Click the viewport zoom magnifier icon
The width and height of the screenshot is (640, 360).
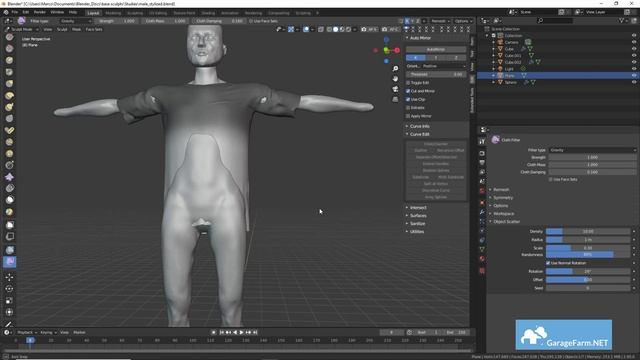(x=395, y=69)
